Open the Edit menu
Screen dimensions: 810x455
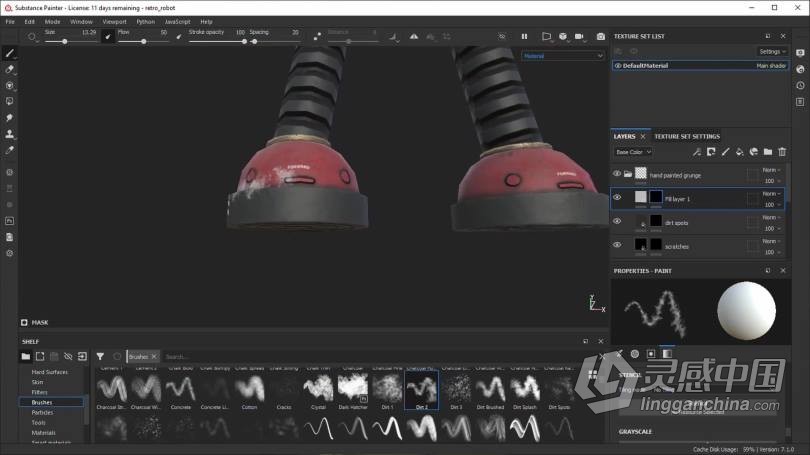point(29,22)
